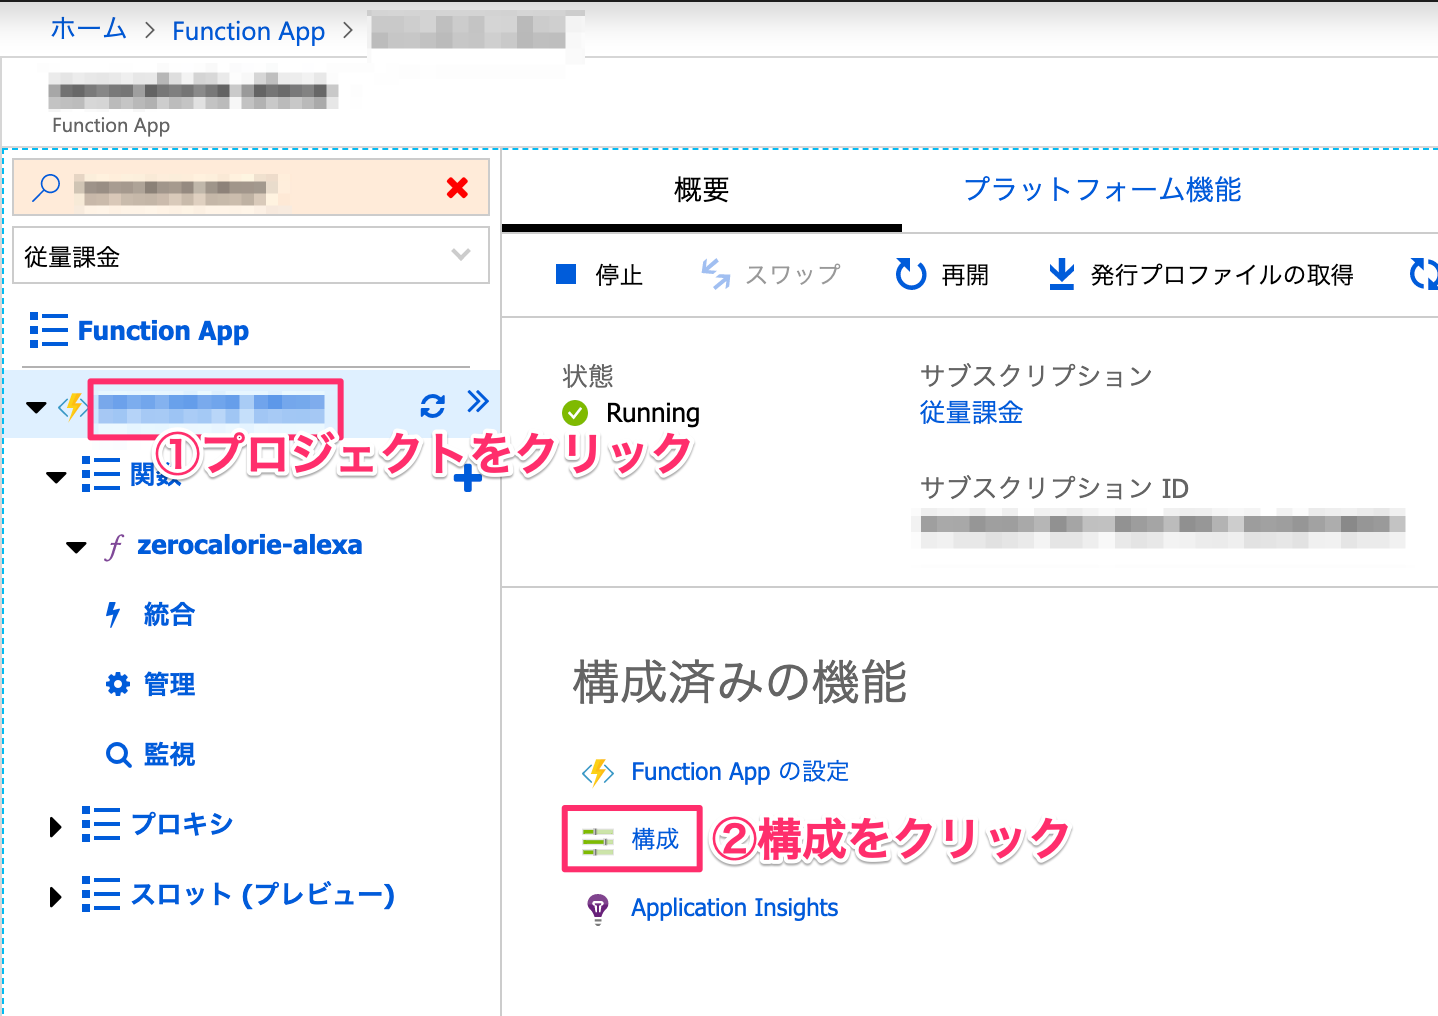The height and width of the screenshot is (1016, 1438).
Task: Select zerocalorie-alexa in the tree
Action: (x=250, y=545)
